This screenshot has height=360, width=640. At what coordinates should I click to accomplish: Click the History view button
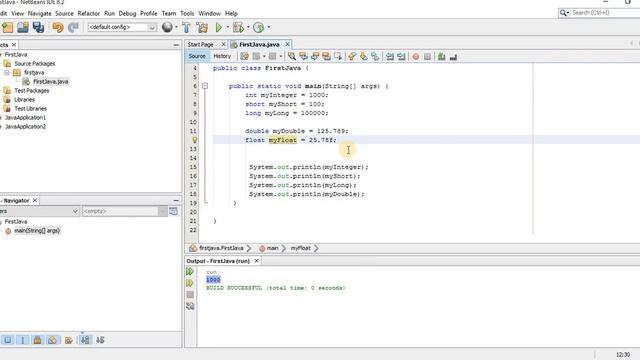click(222, 56)
